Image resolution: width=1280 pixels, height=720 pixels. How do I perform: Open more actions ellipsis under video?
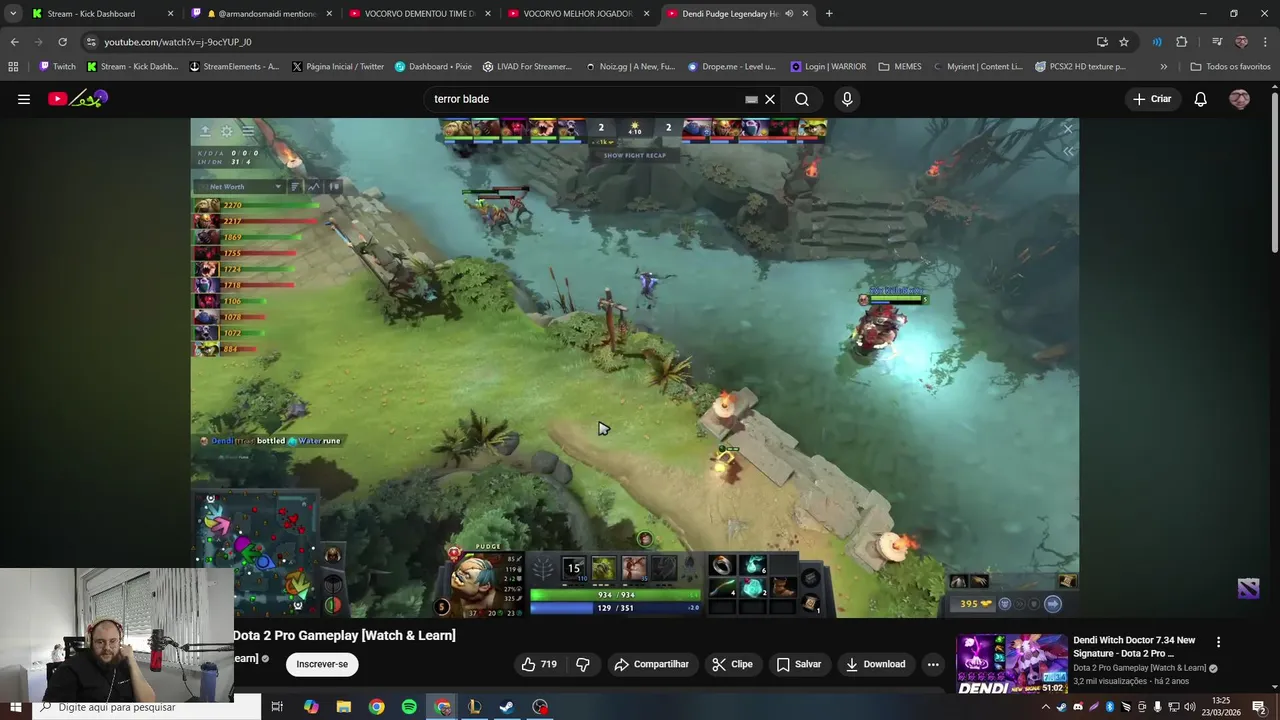click(x=933, y=664)
